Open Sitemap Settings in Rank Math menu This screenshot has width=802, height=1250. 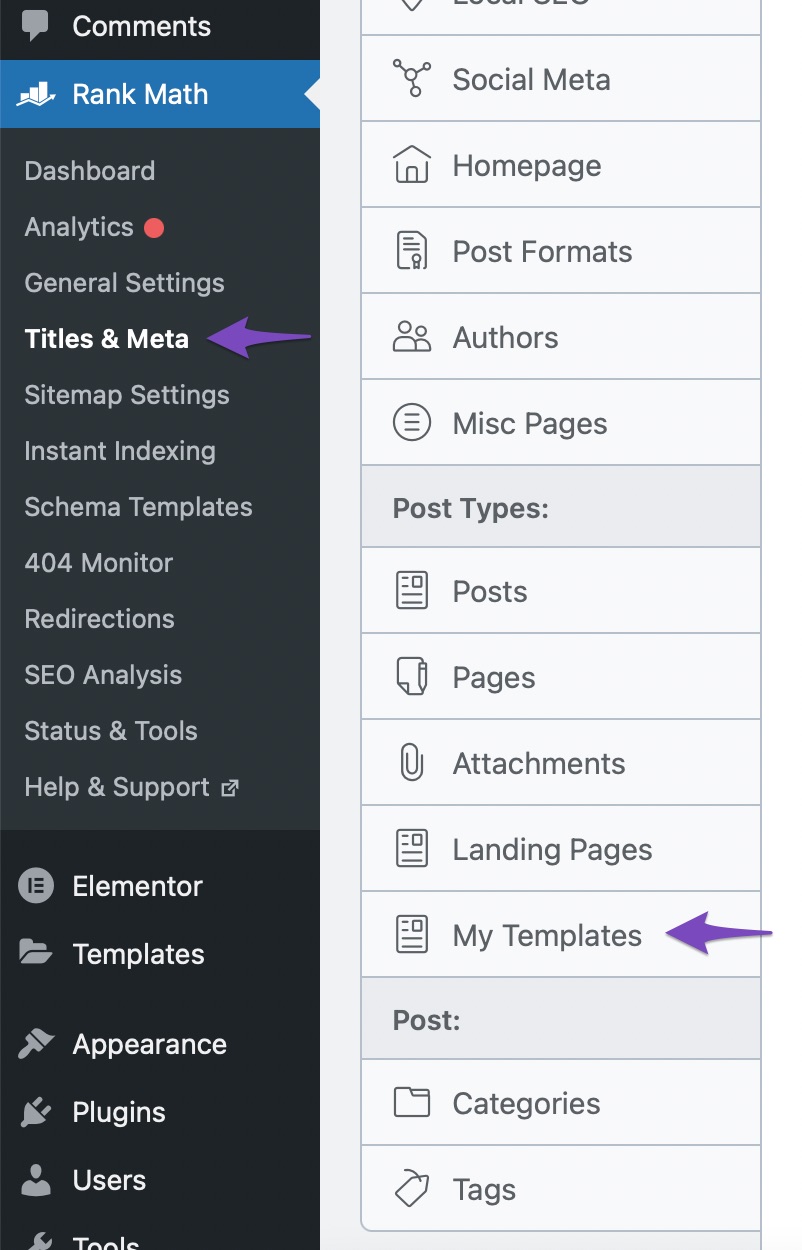127,395
